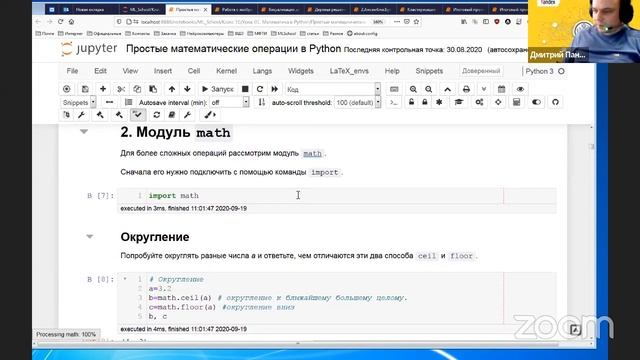Click the upward chevron toolbar icon
The image size is (640, 360).
(x=448, y=89)
